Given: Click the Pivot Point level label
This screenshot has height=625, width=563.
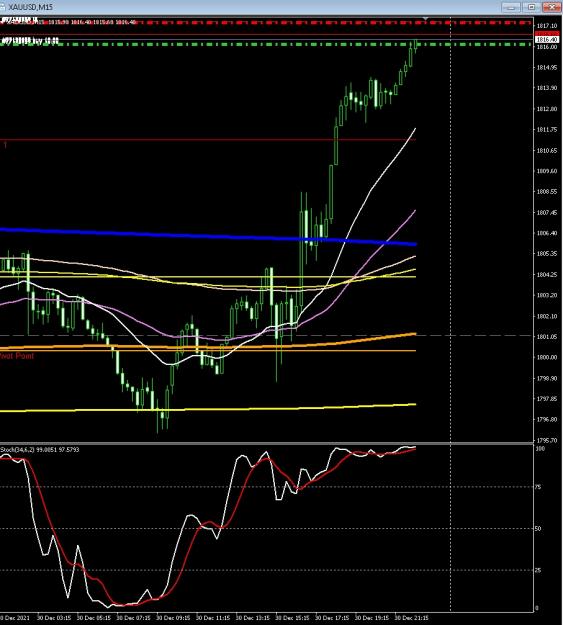Looking at the screenshot, I should click(17, 356).
